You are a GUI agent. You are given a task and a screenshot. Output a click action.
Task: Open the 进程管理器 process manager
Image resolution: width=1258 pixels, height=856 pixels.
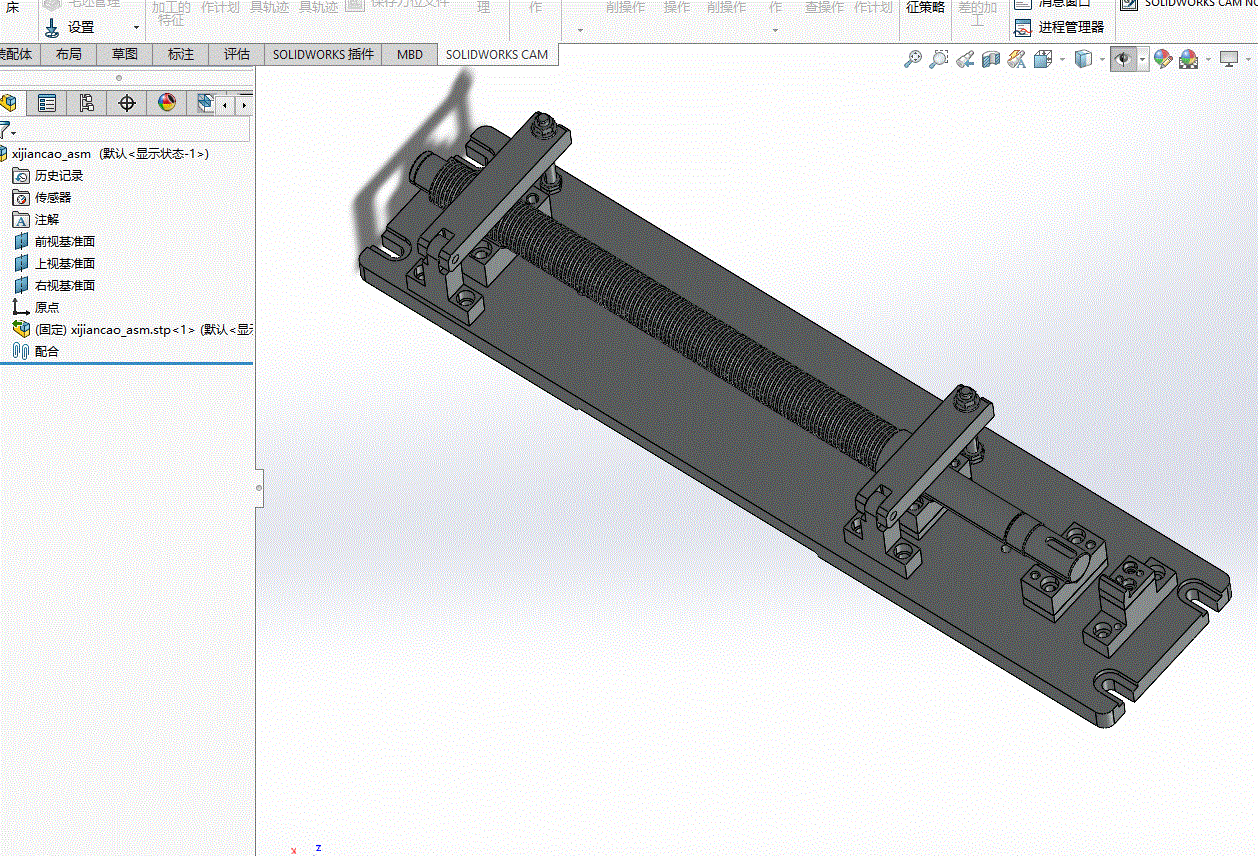tap(1060, 28)
